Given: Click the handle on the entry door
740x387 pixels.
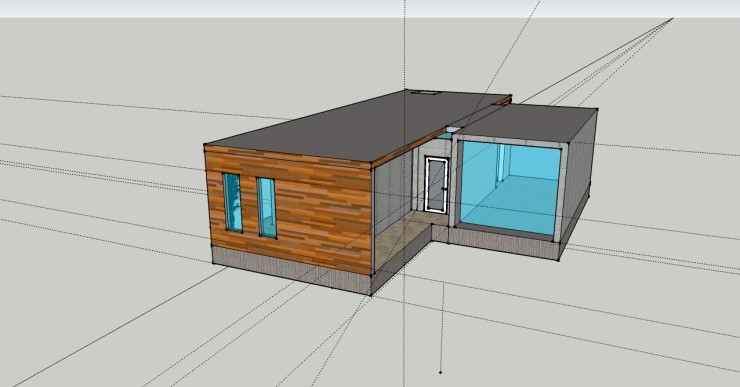Looking at the screenshot, I should click(x=444, y=189).
